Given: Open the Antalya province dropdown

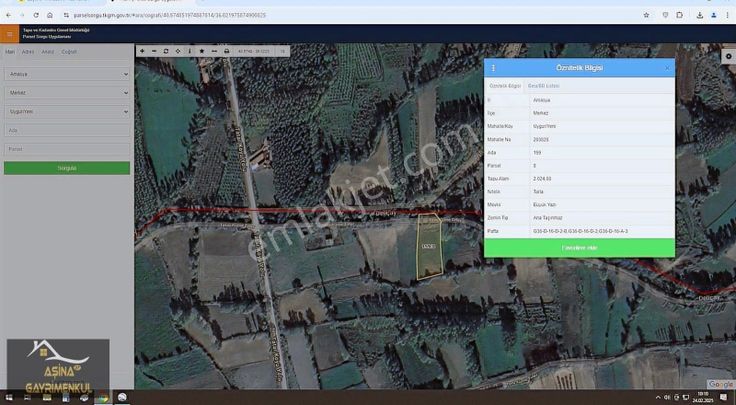Looking at the screenshot, I should pos(67,74).
